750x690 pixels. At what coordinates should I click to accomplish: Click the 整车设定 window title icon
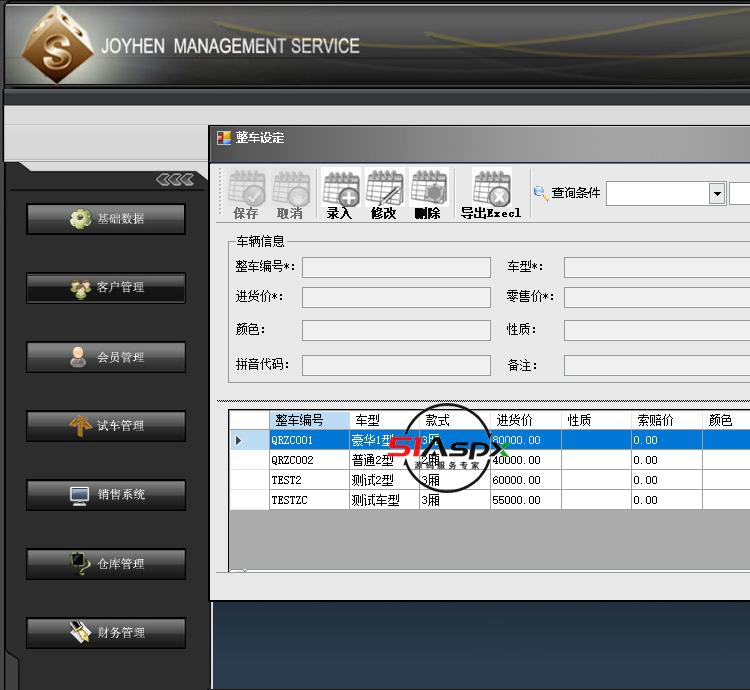click(x=224, y=138)
